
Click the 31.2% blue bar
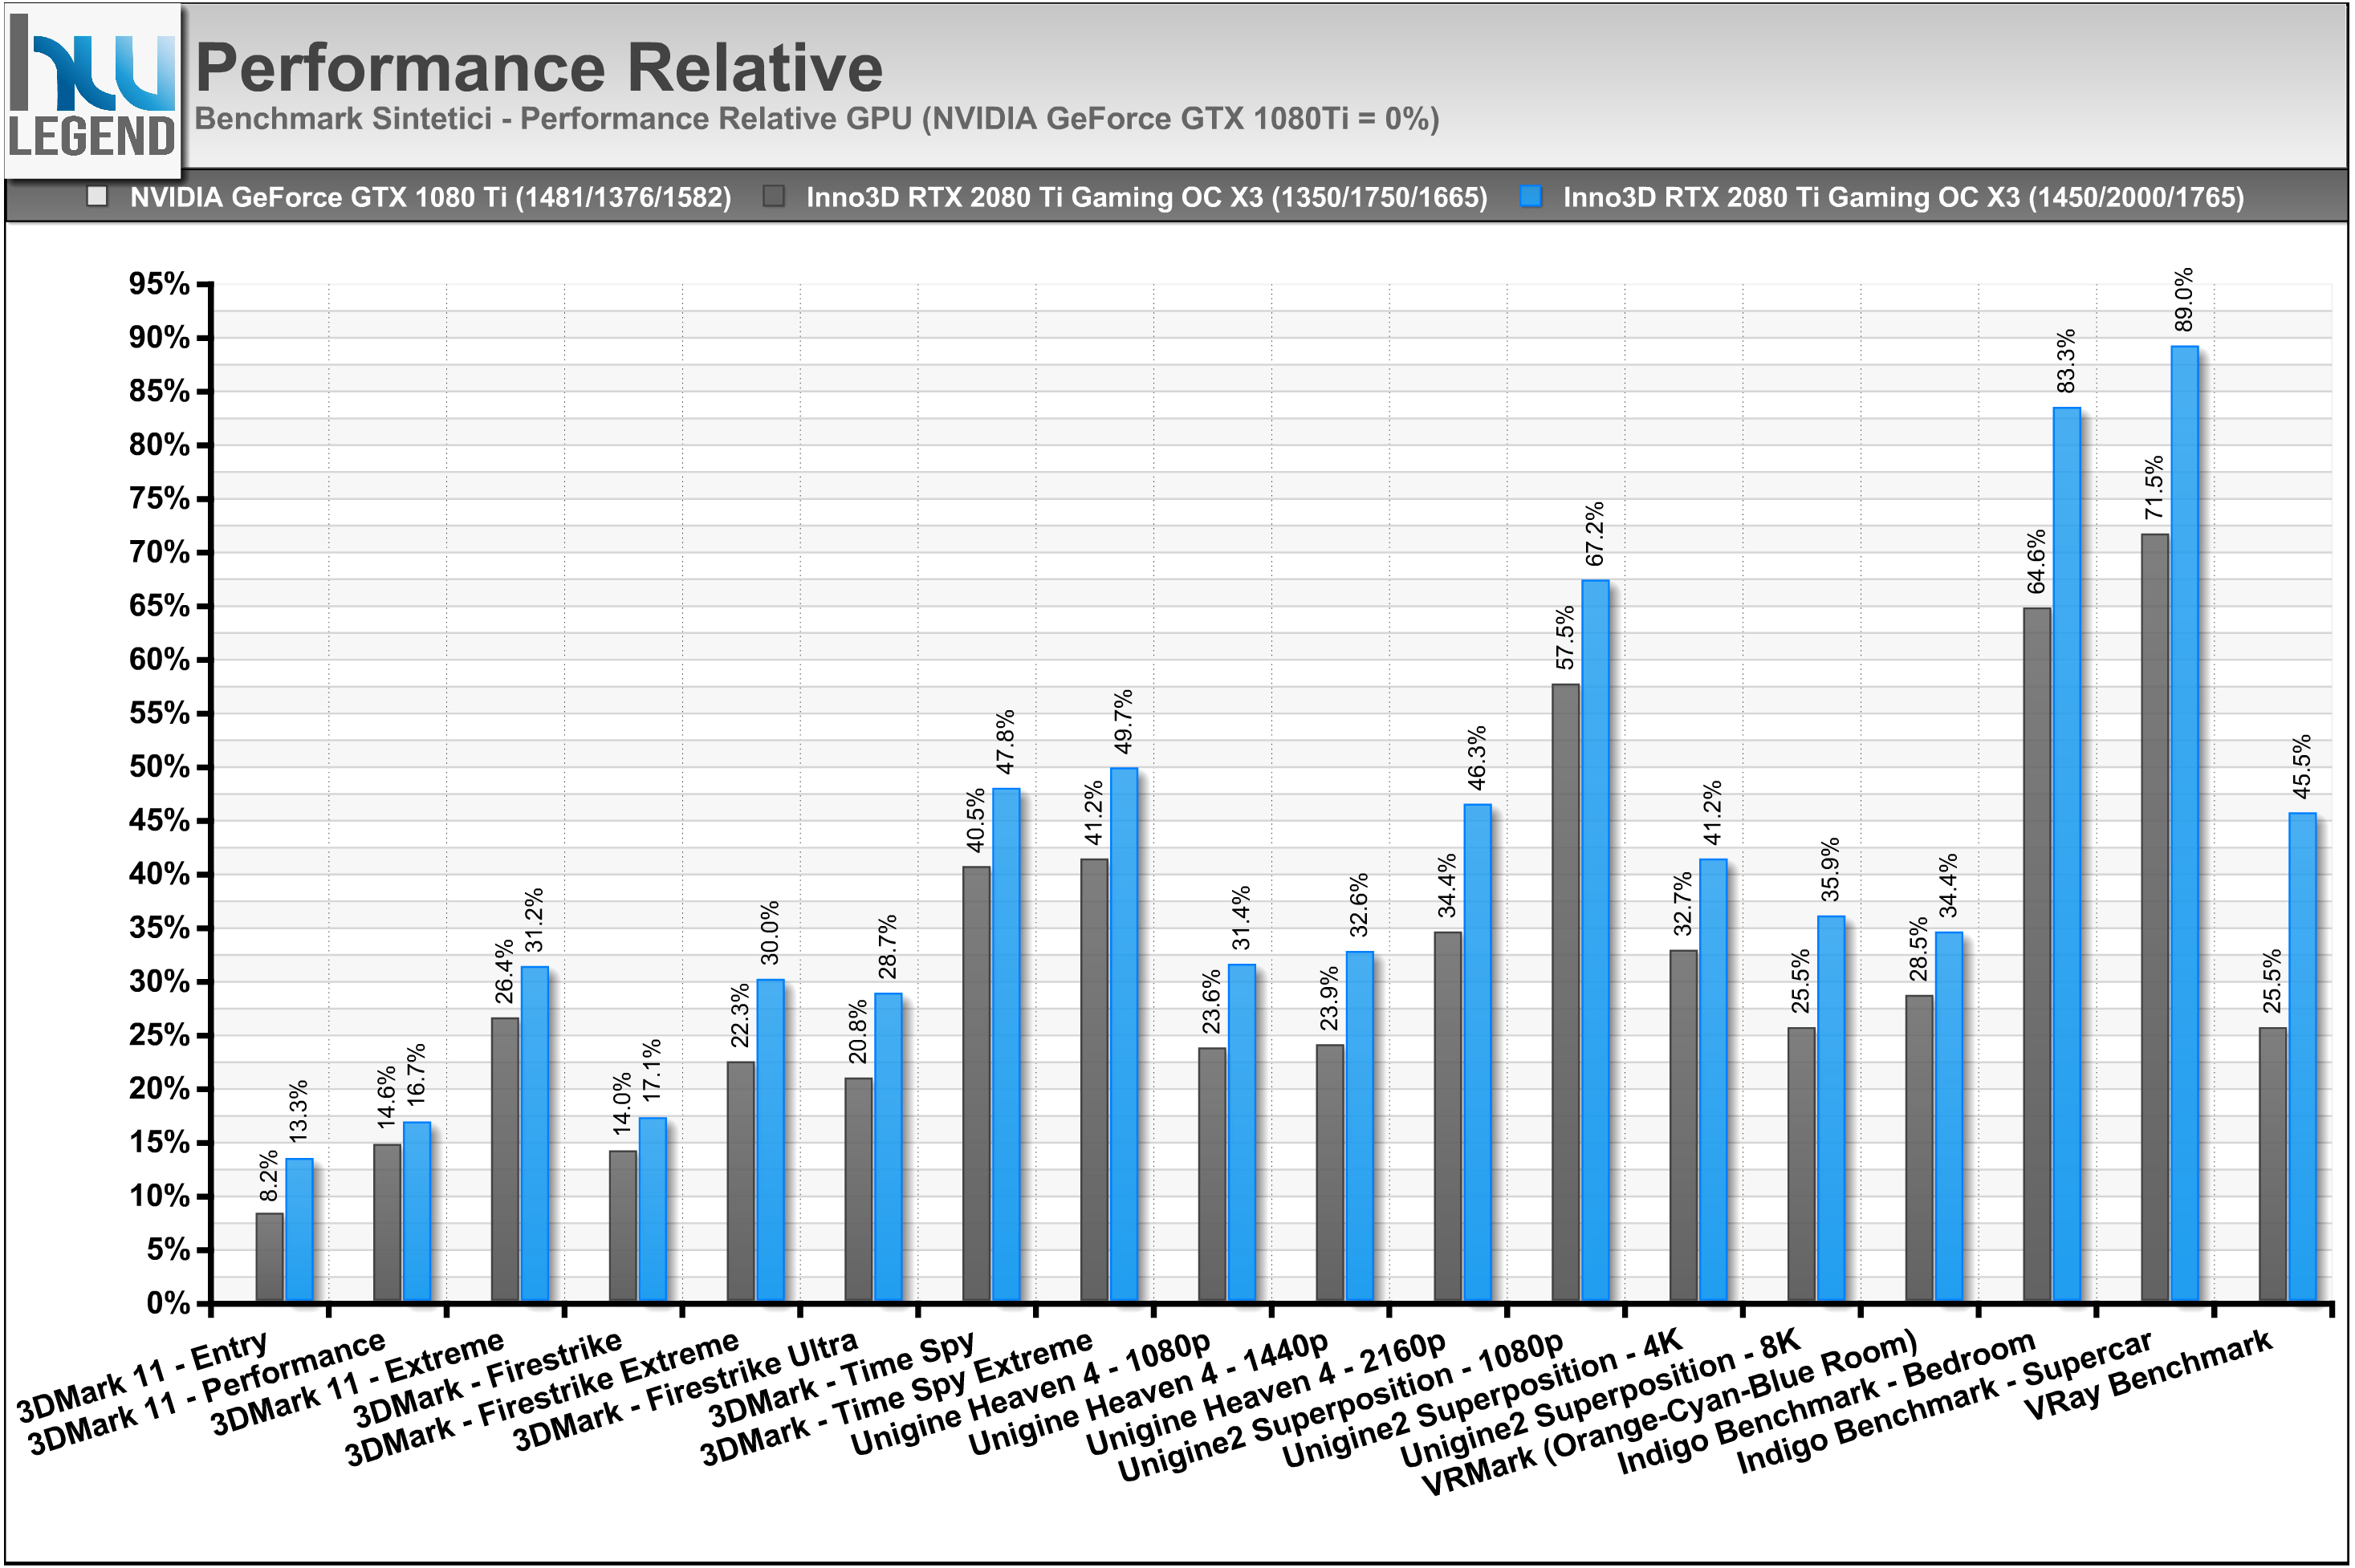coord(535,1134)
